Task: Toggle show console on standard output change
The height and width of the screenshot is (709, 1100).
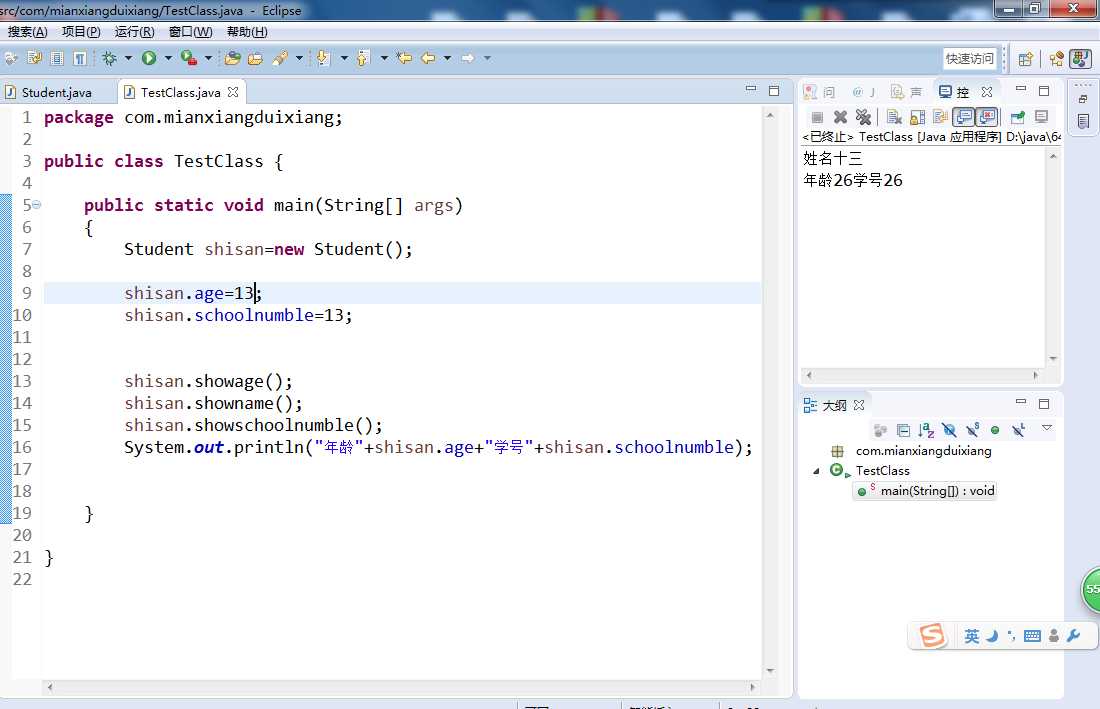Action: pos(964,117)
